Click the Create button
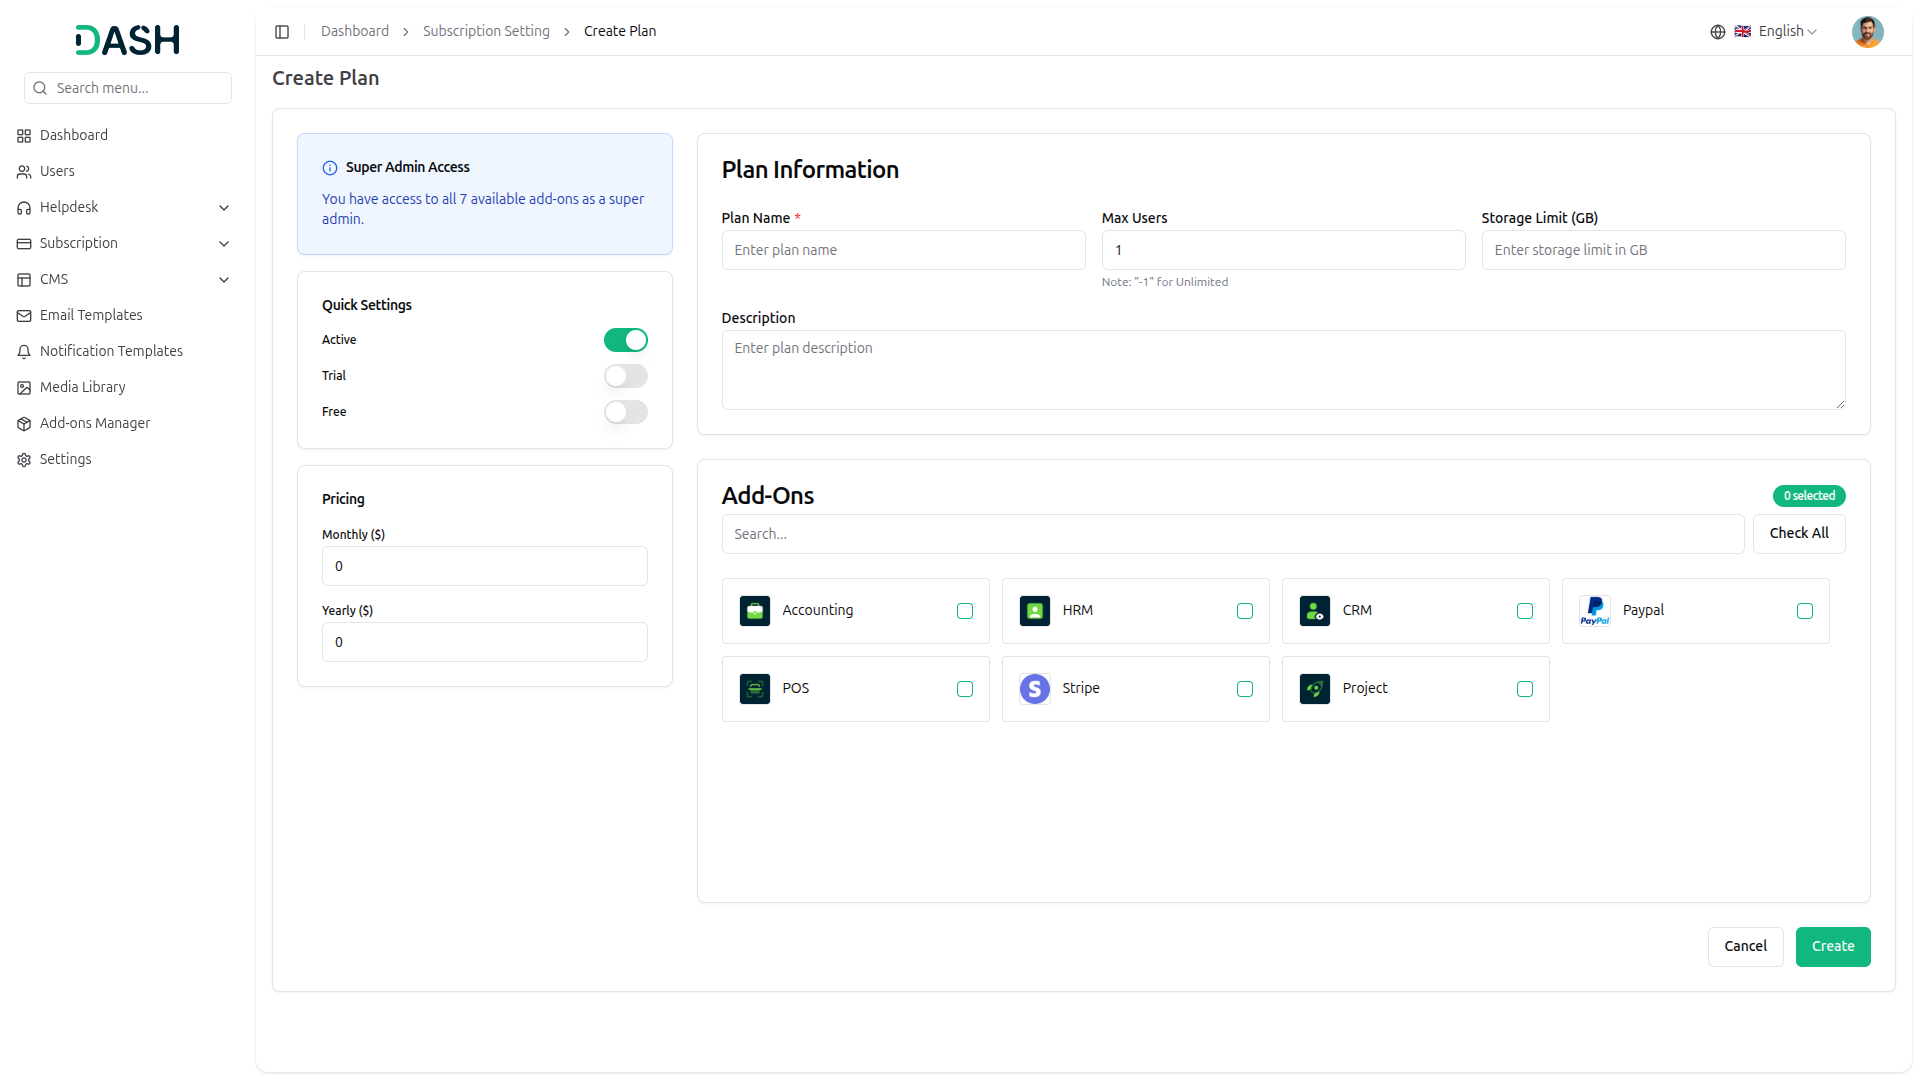The height and width of the screenshot is (1080, 1920). click(1833, 946)
